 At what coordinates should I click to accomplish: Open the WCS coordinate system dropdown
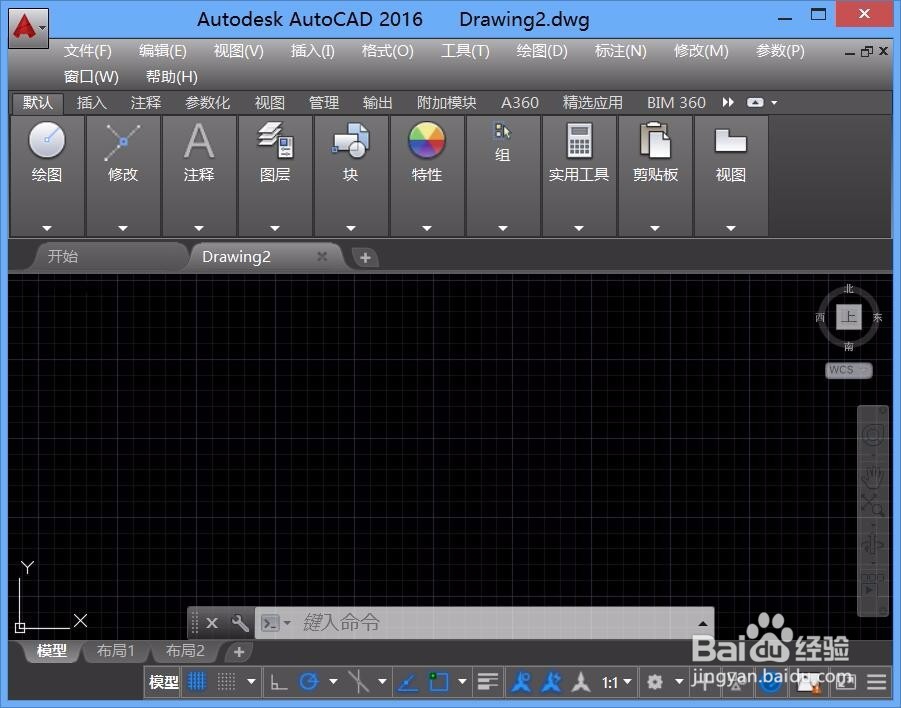pos(849,370)
